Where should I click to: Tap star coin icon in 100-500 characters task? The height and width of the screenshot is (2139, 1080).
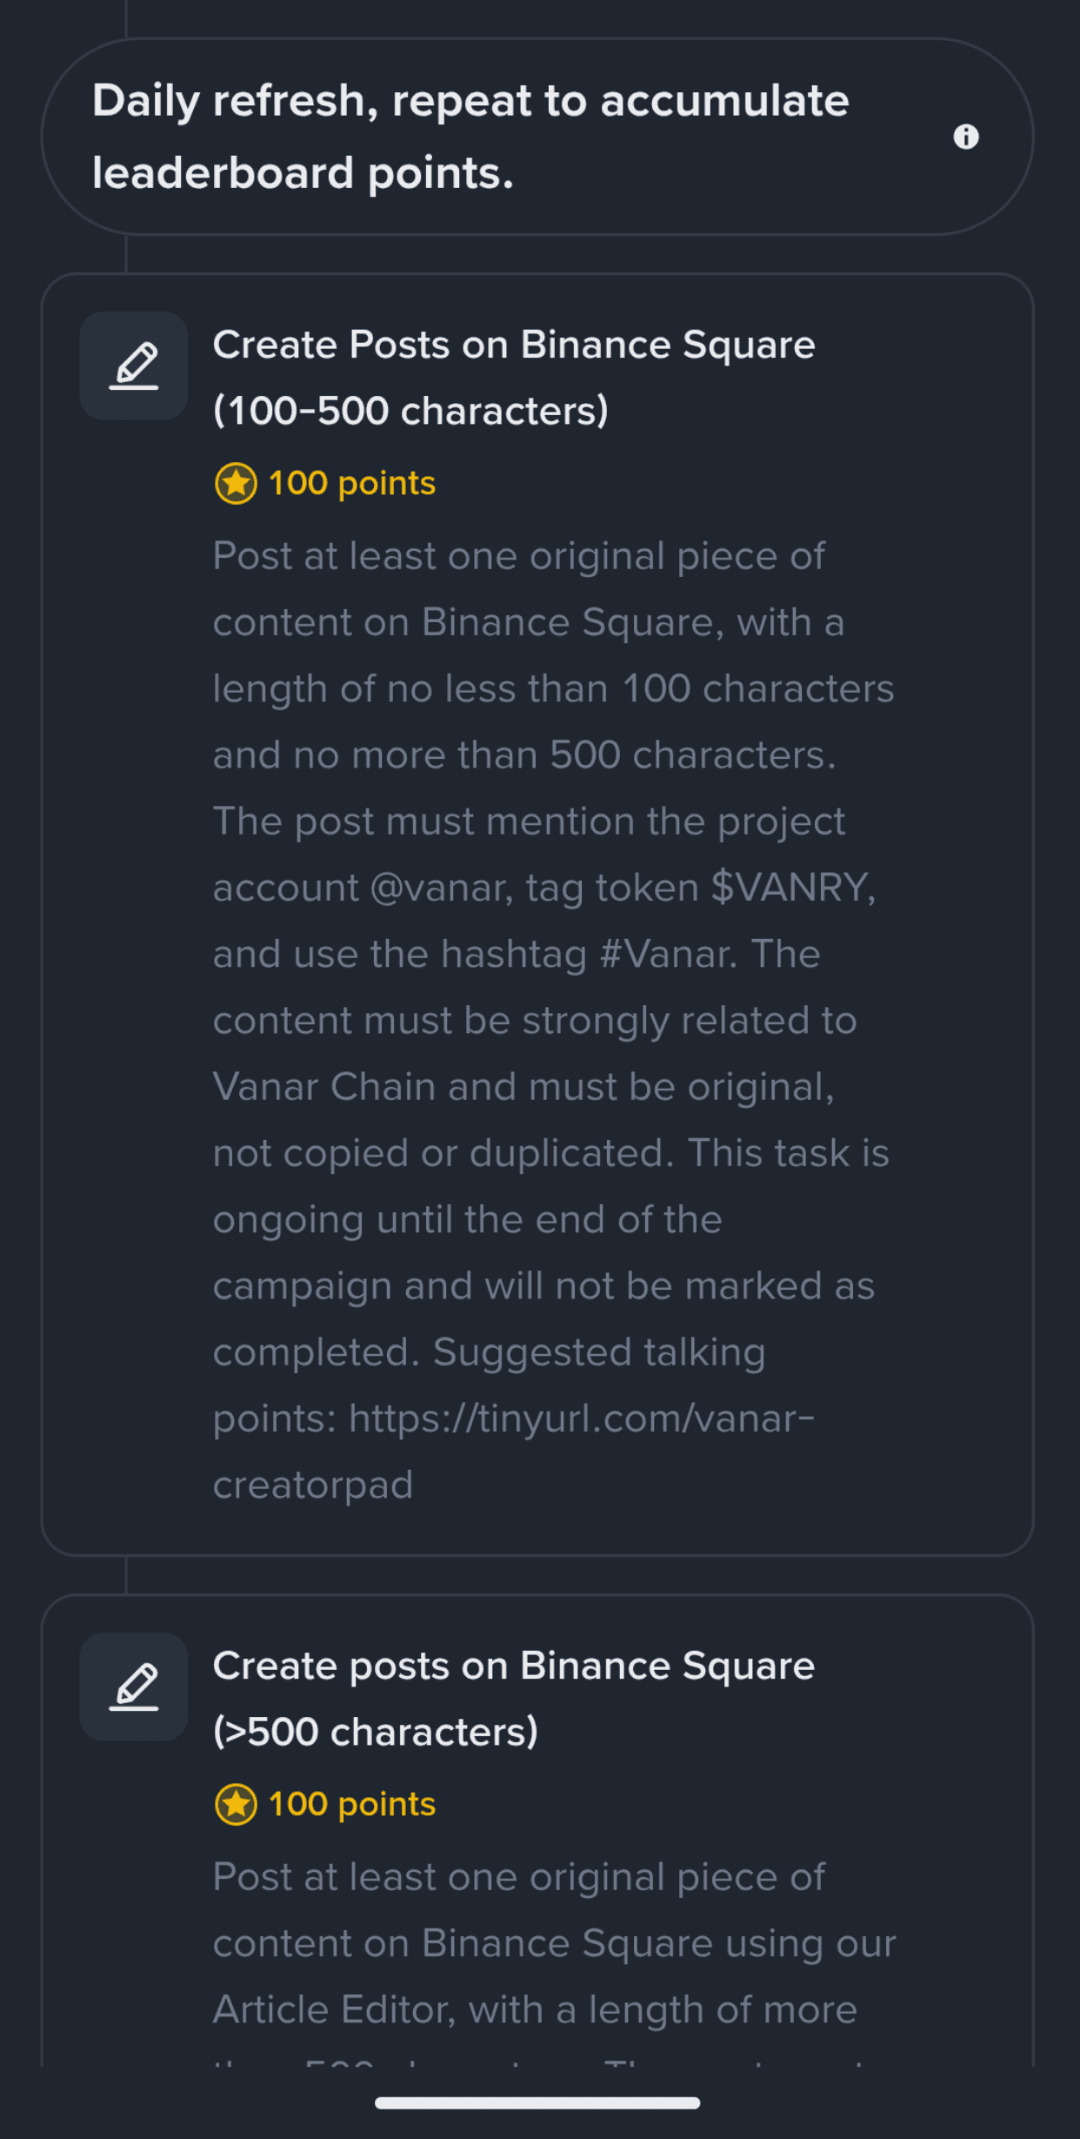(x=236, y=484)
